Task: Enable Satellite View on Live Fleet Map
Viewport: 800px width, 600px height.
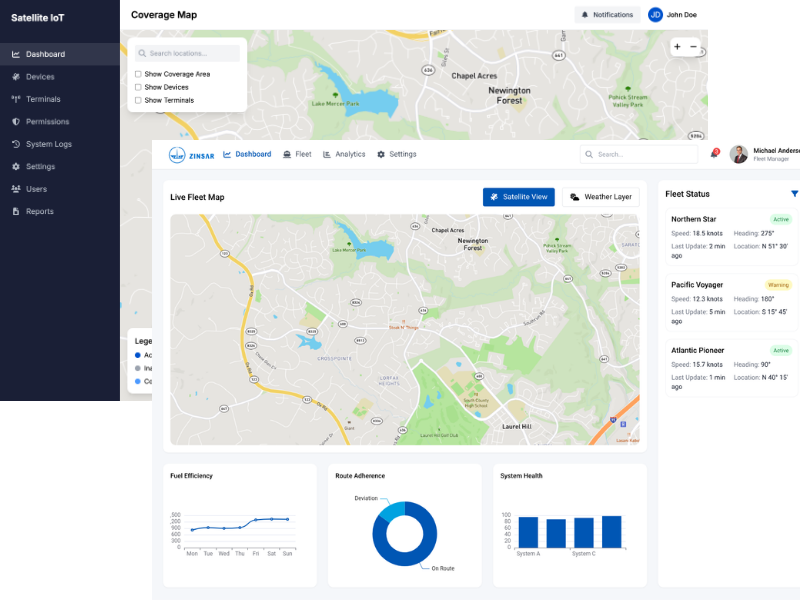Action: [519, 197]
